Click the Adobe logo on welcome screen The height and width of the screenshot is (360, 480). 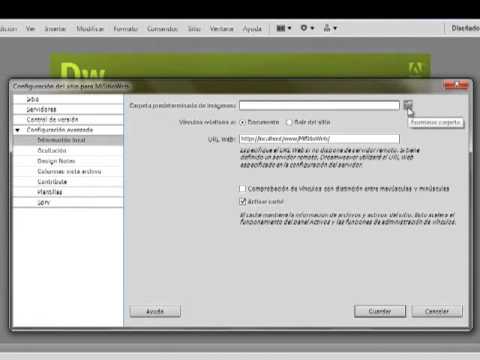(x=415, y=69)
